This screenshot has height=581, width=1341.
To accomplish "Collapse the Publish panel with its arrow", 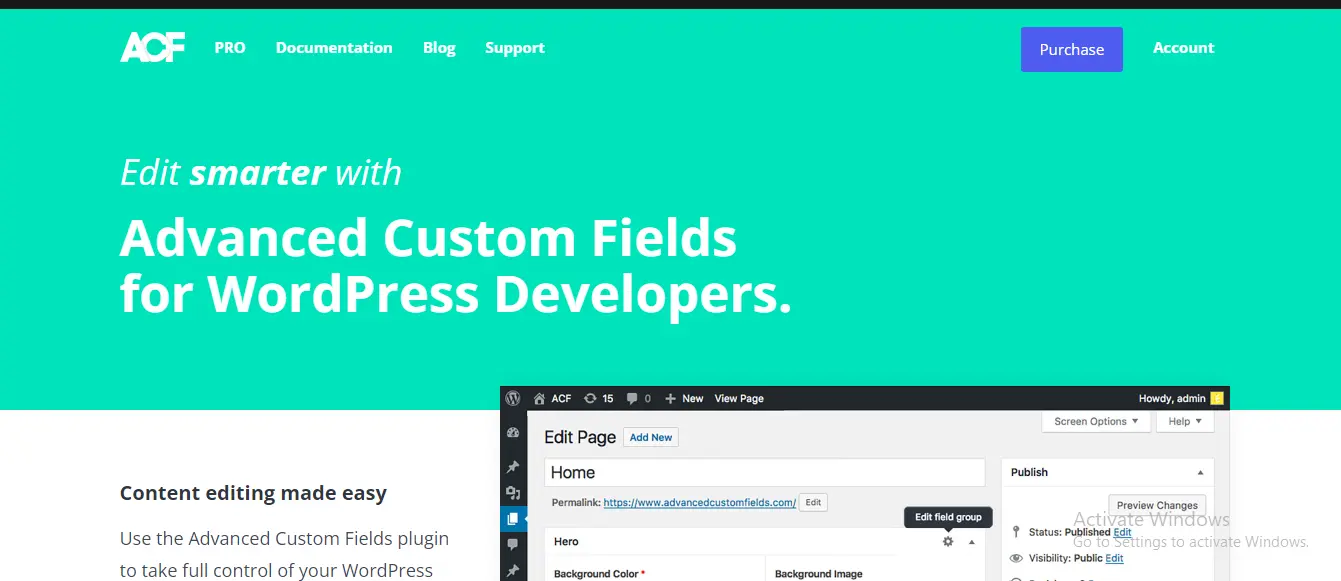I will pos(1201,472).
